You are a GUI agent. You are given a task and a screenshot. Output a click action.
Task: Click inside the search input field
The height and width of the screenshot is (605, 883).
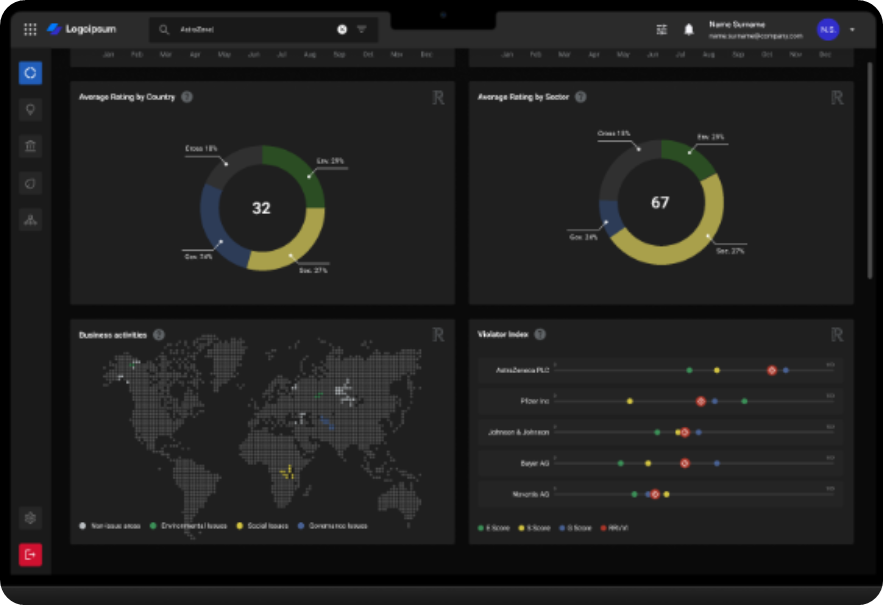[250, 30]
